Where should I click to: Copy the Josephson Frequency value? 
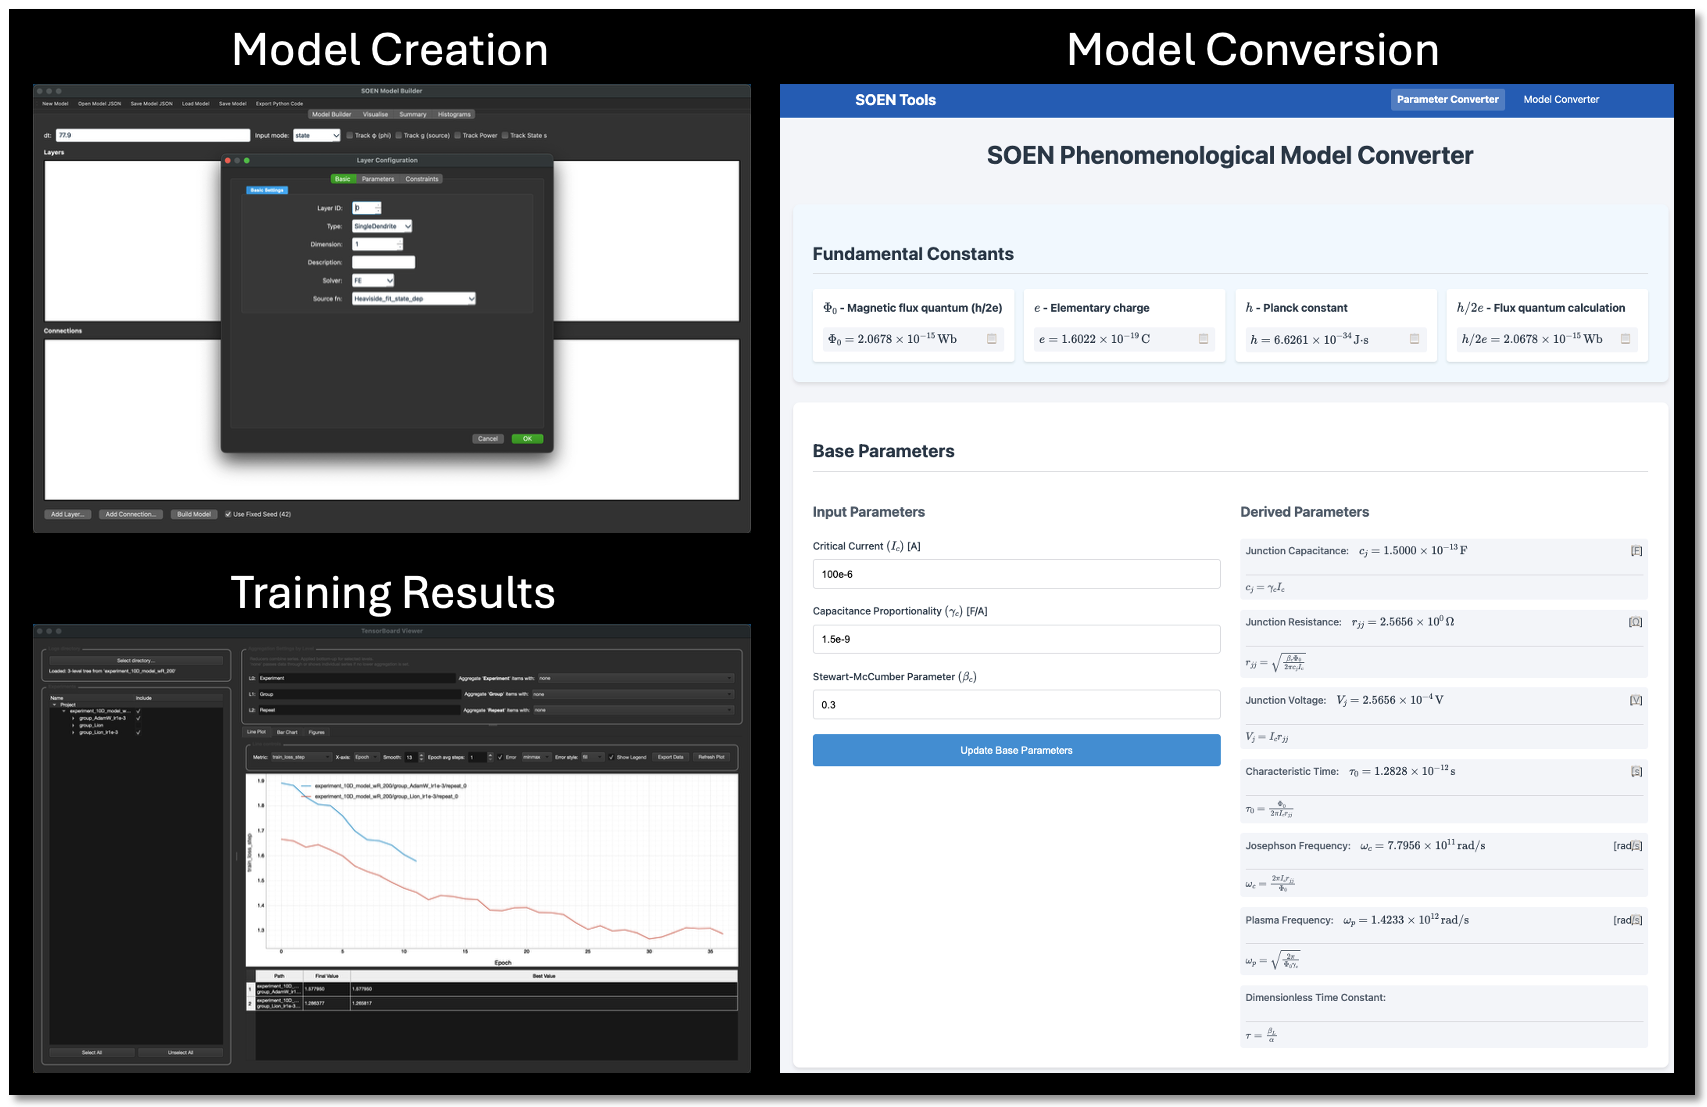[x=1637, y=845]
